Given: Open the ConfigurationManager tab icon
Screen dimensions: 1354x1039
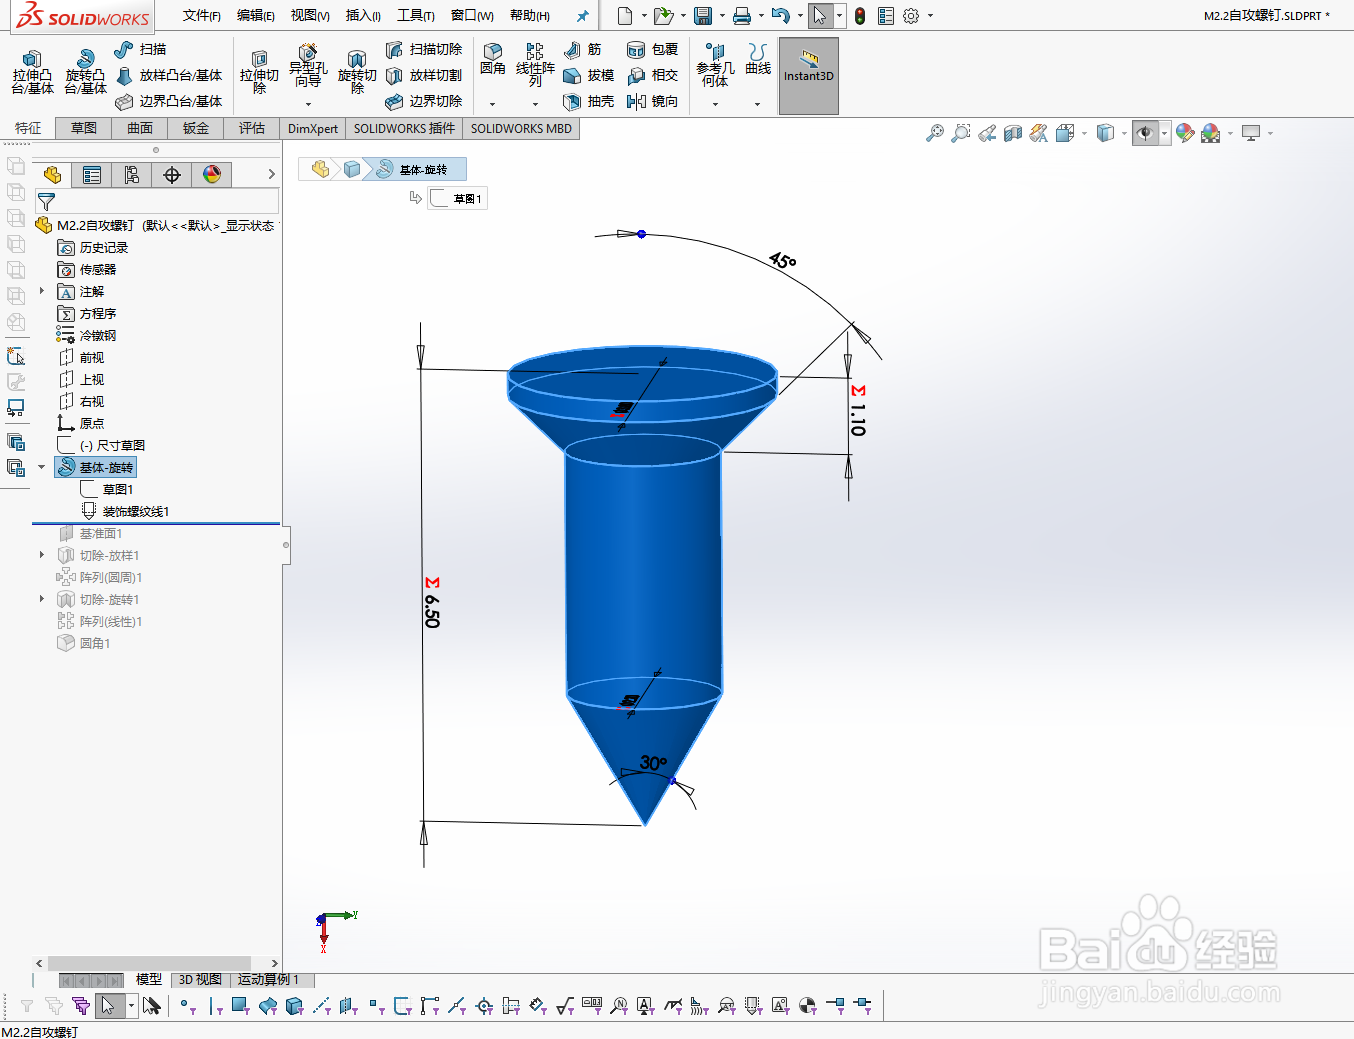Looking at the screenshot, I should coord(132,175).
